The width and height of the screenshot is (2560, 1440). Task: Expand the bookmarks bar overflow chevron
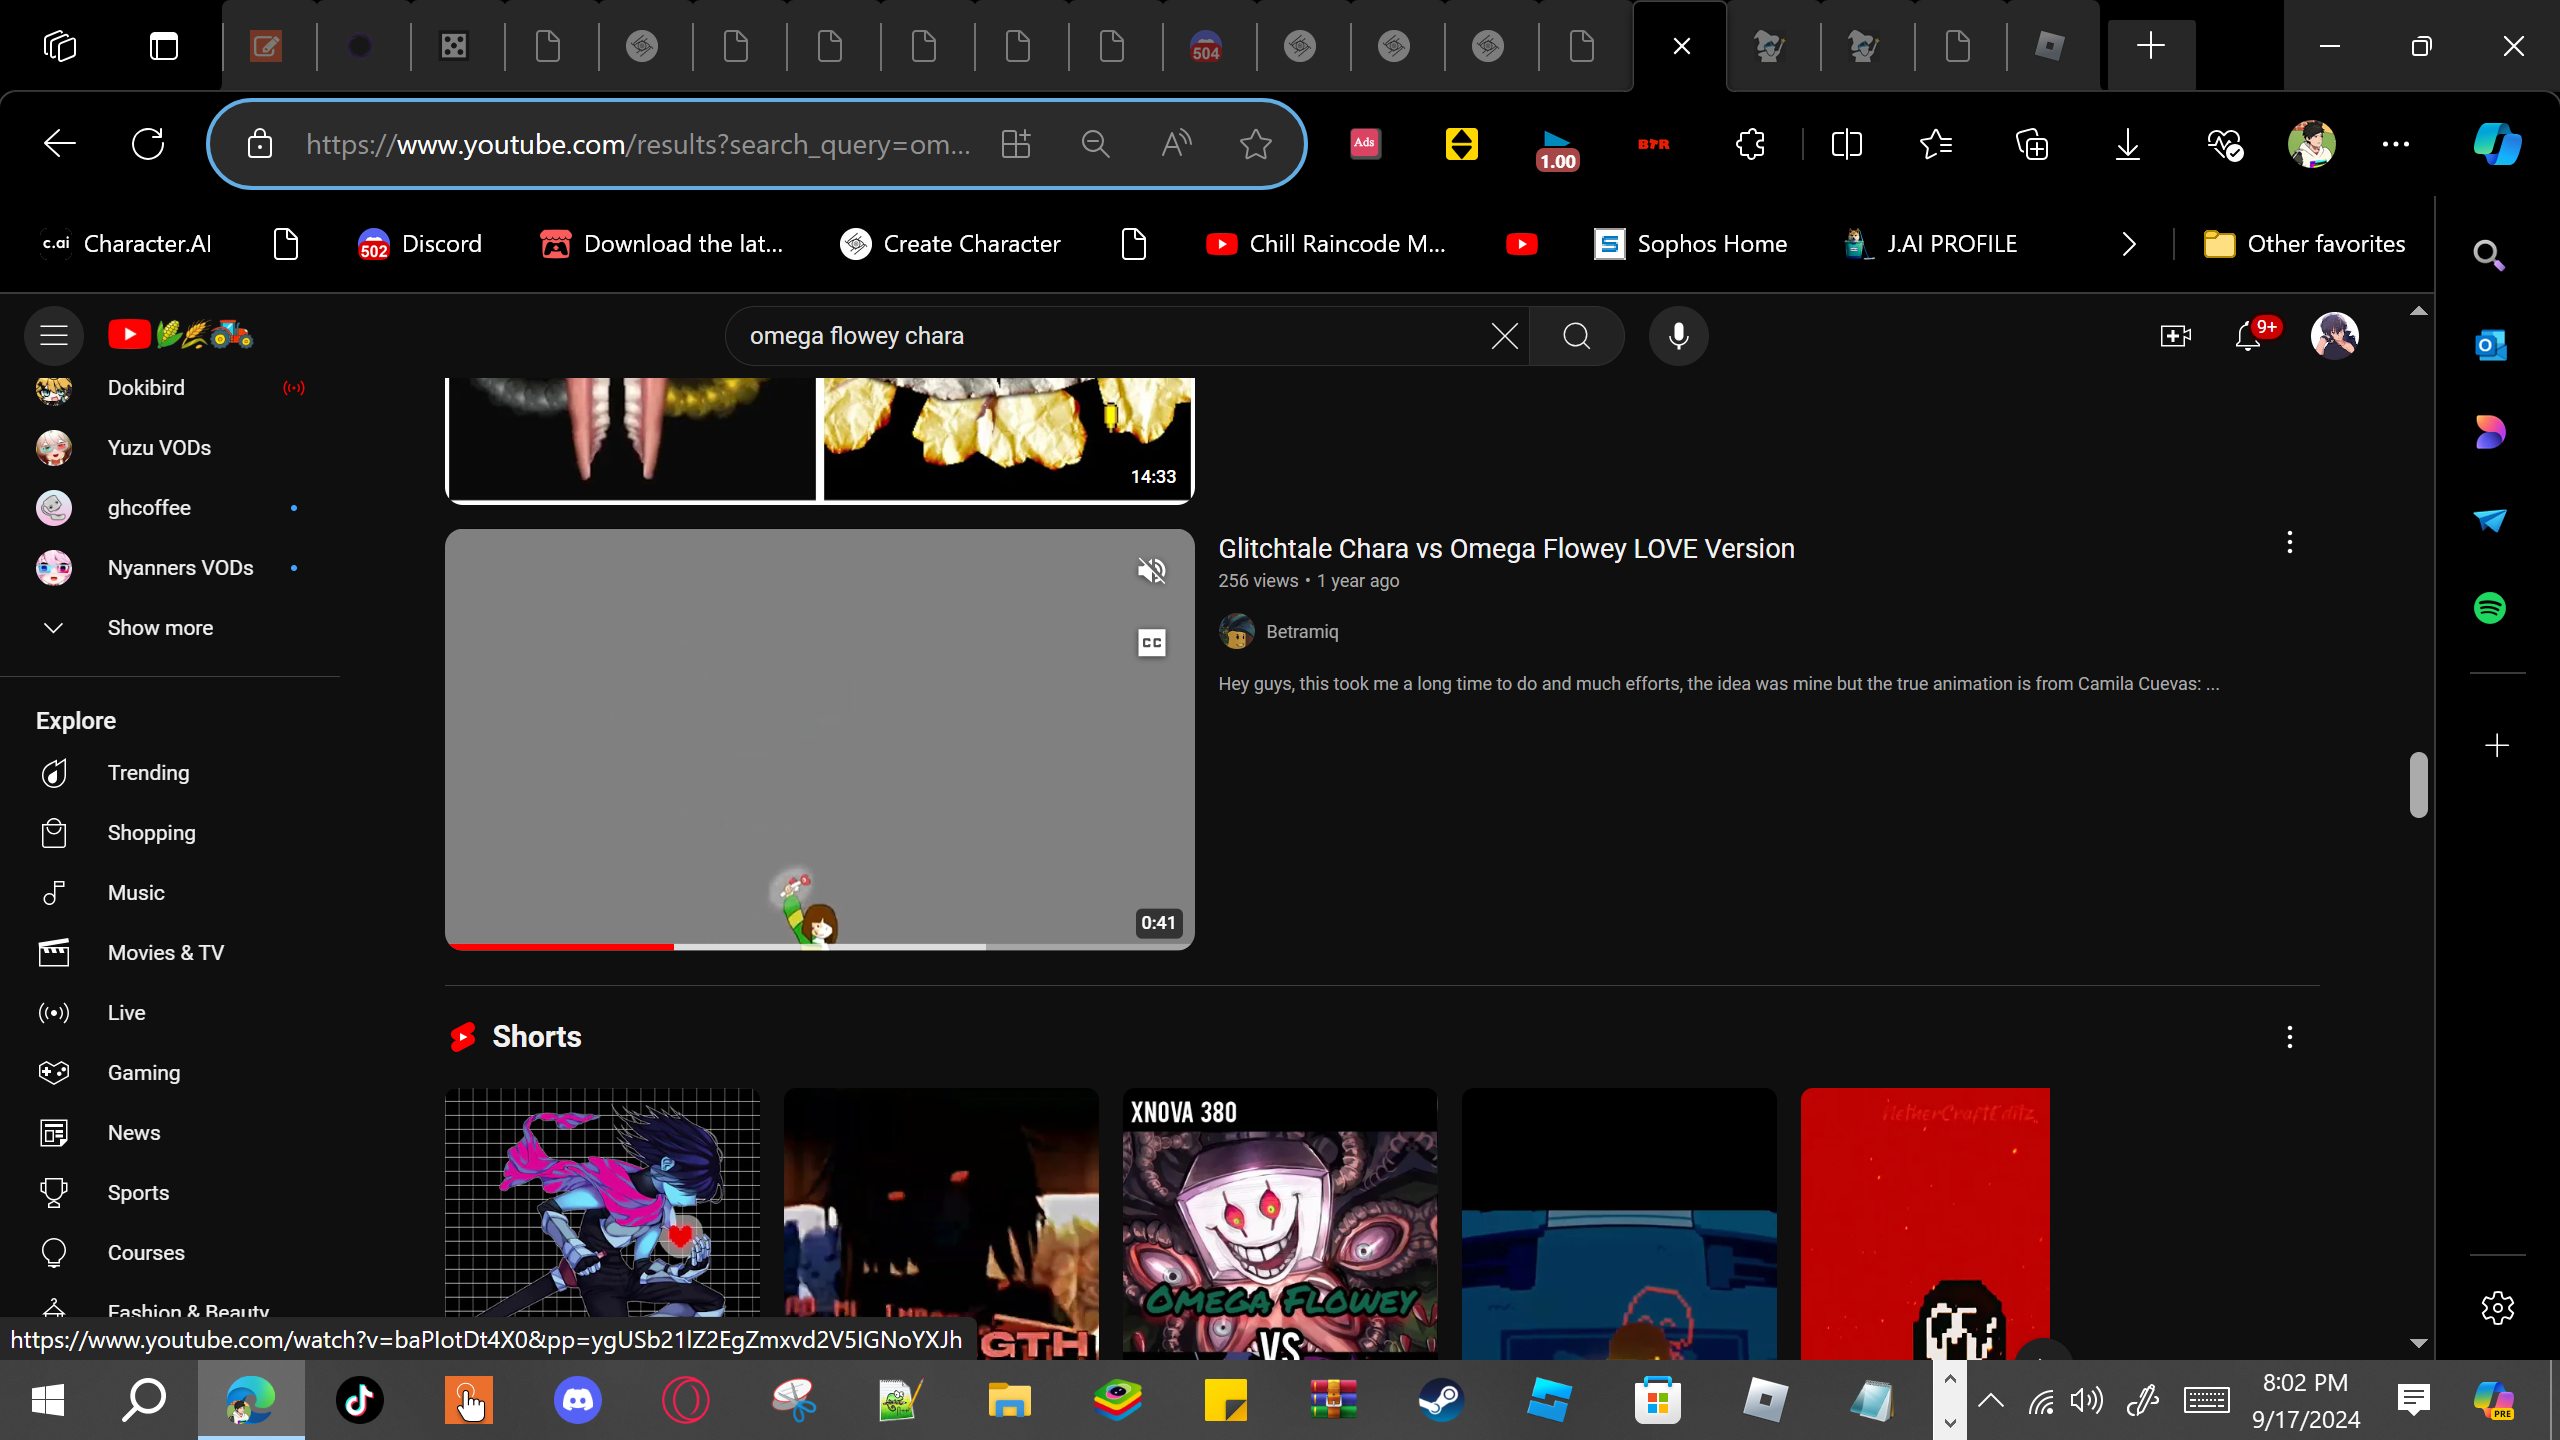click(2128, 244)
